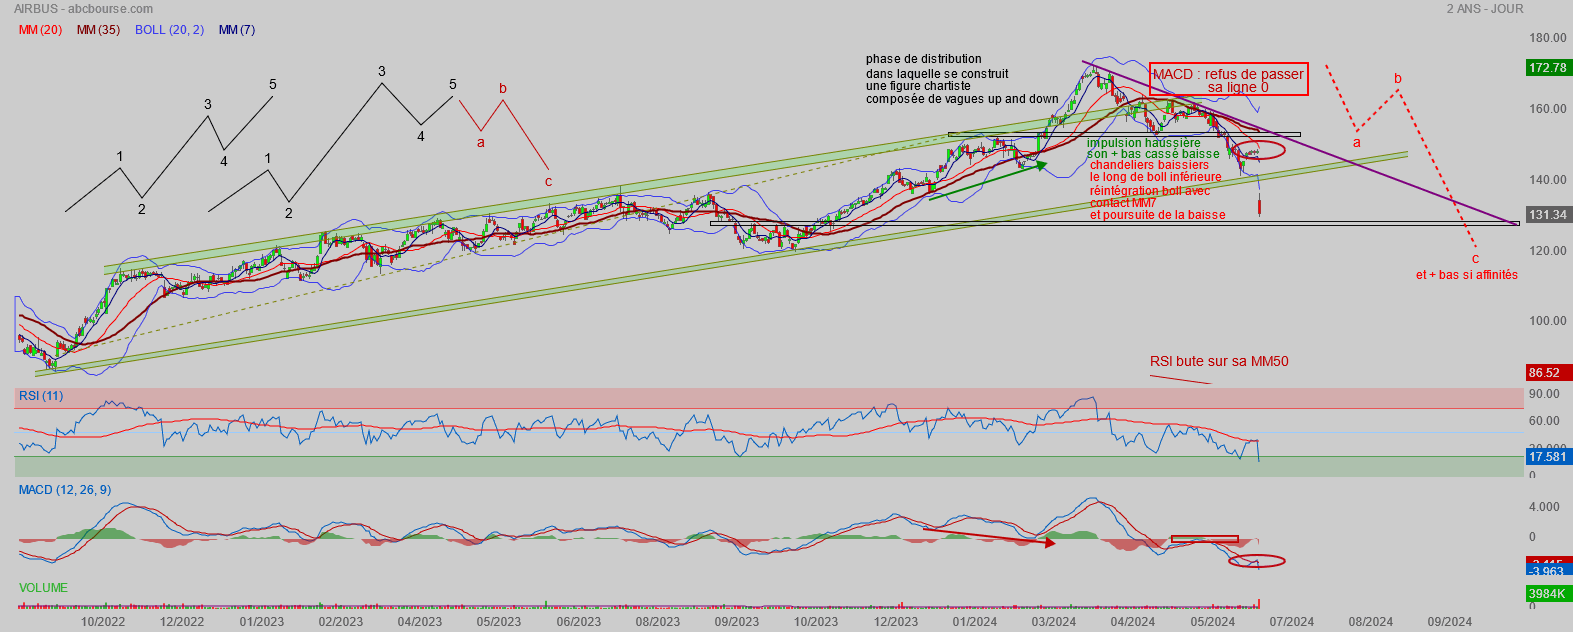Click the 60.00 RSI axis value

pyautogui.click(x=1545, y=421)
